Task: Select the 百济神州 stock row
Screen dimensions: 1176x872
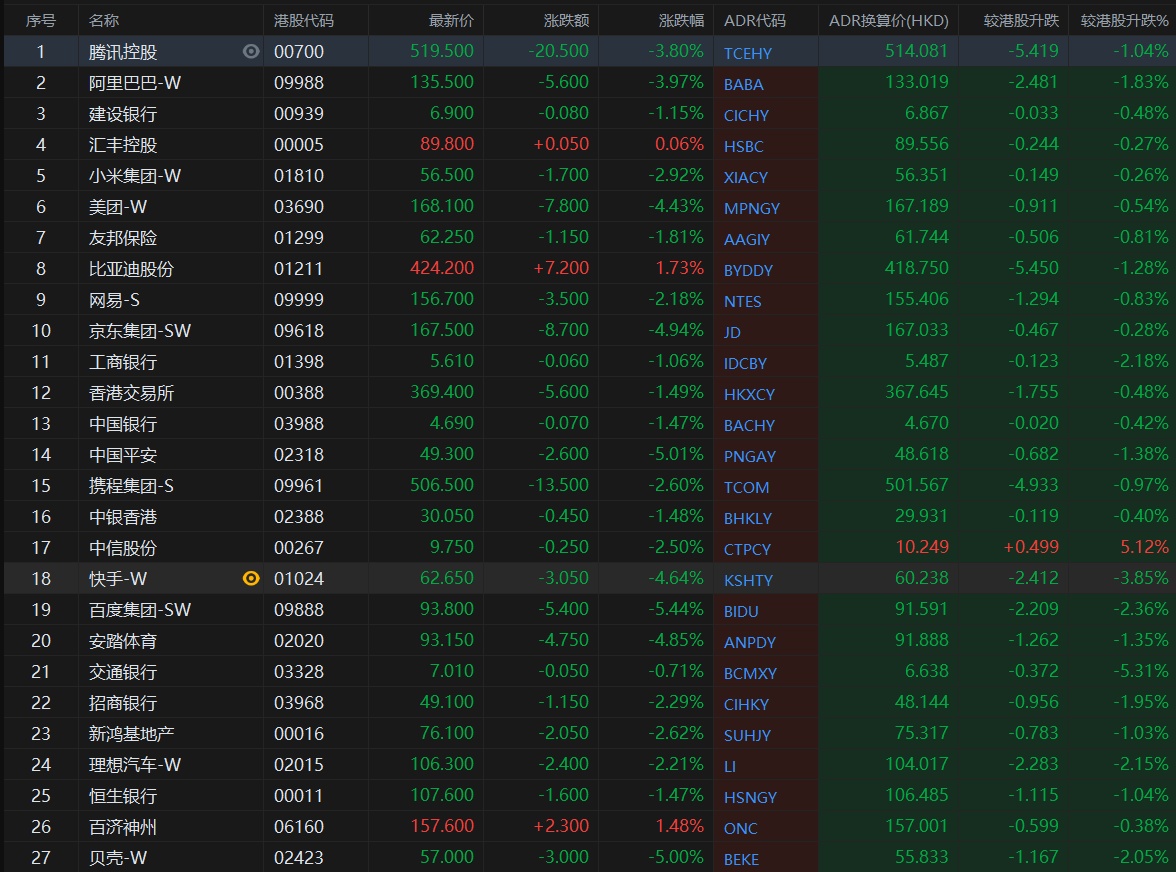Action: (x=123, y=827)
